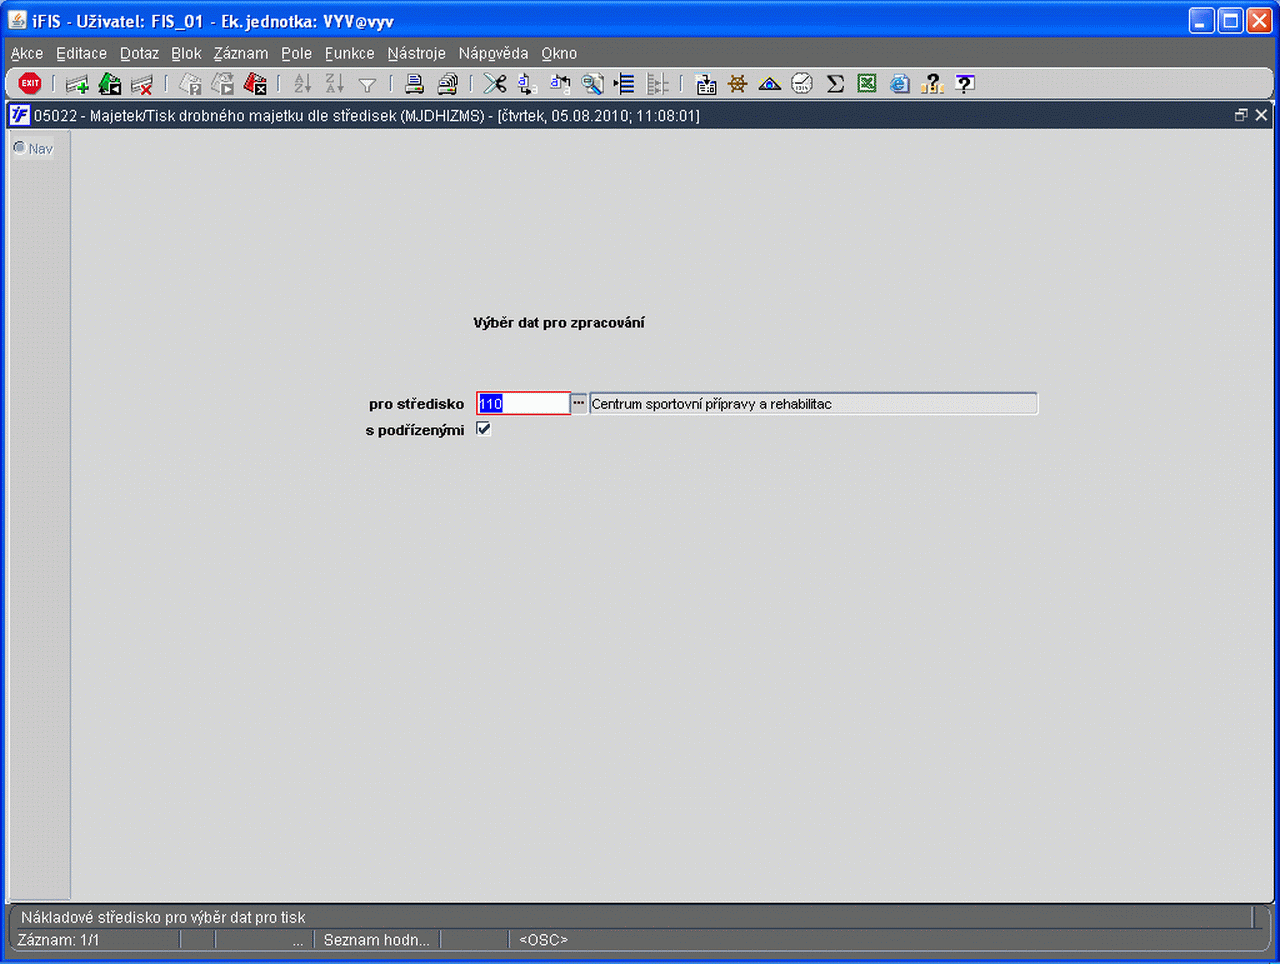Screen dimensions: 1280x964
Task: Click the single printer print icon
Action: click(414, 85)
